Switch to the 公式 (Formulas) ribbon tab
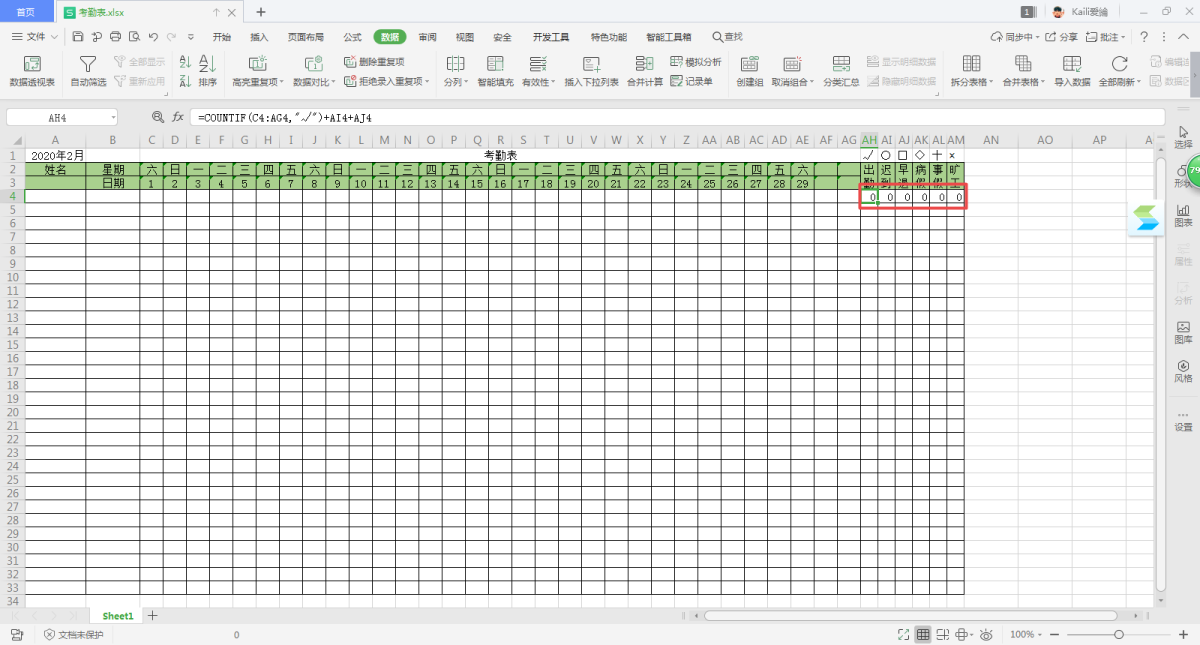1200x645 pixels. coord(352,37)
